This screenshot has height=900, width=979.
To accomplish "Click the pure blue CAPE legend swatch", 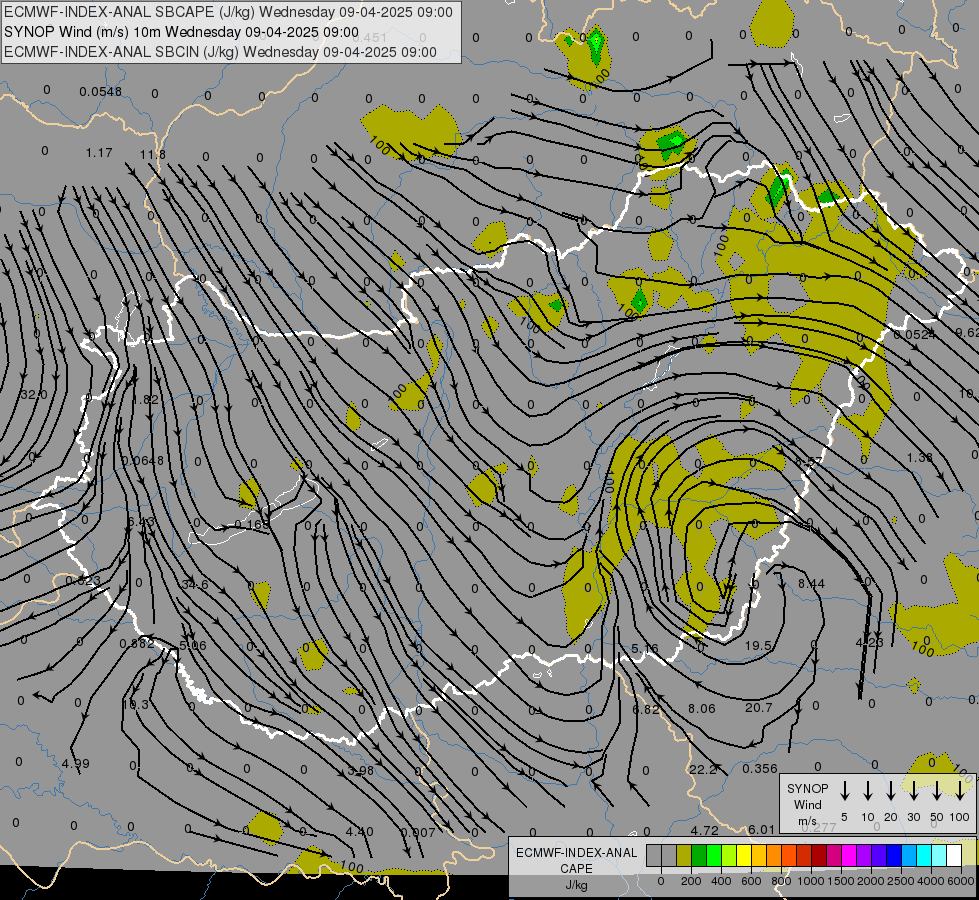I will point(894,856).
